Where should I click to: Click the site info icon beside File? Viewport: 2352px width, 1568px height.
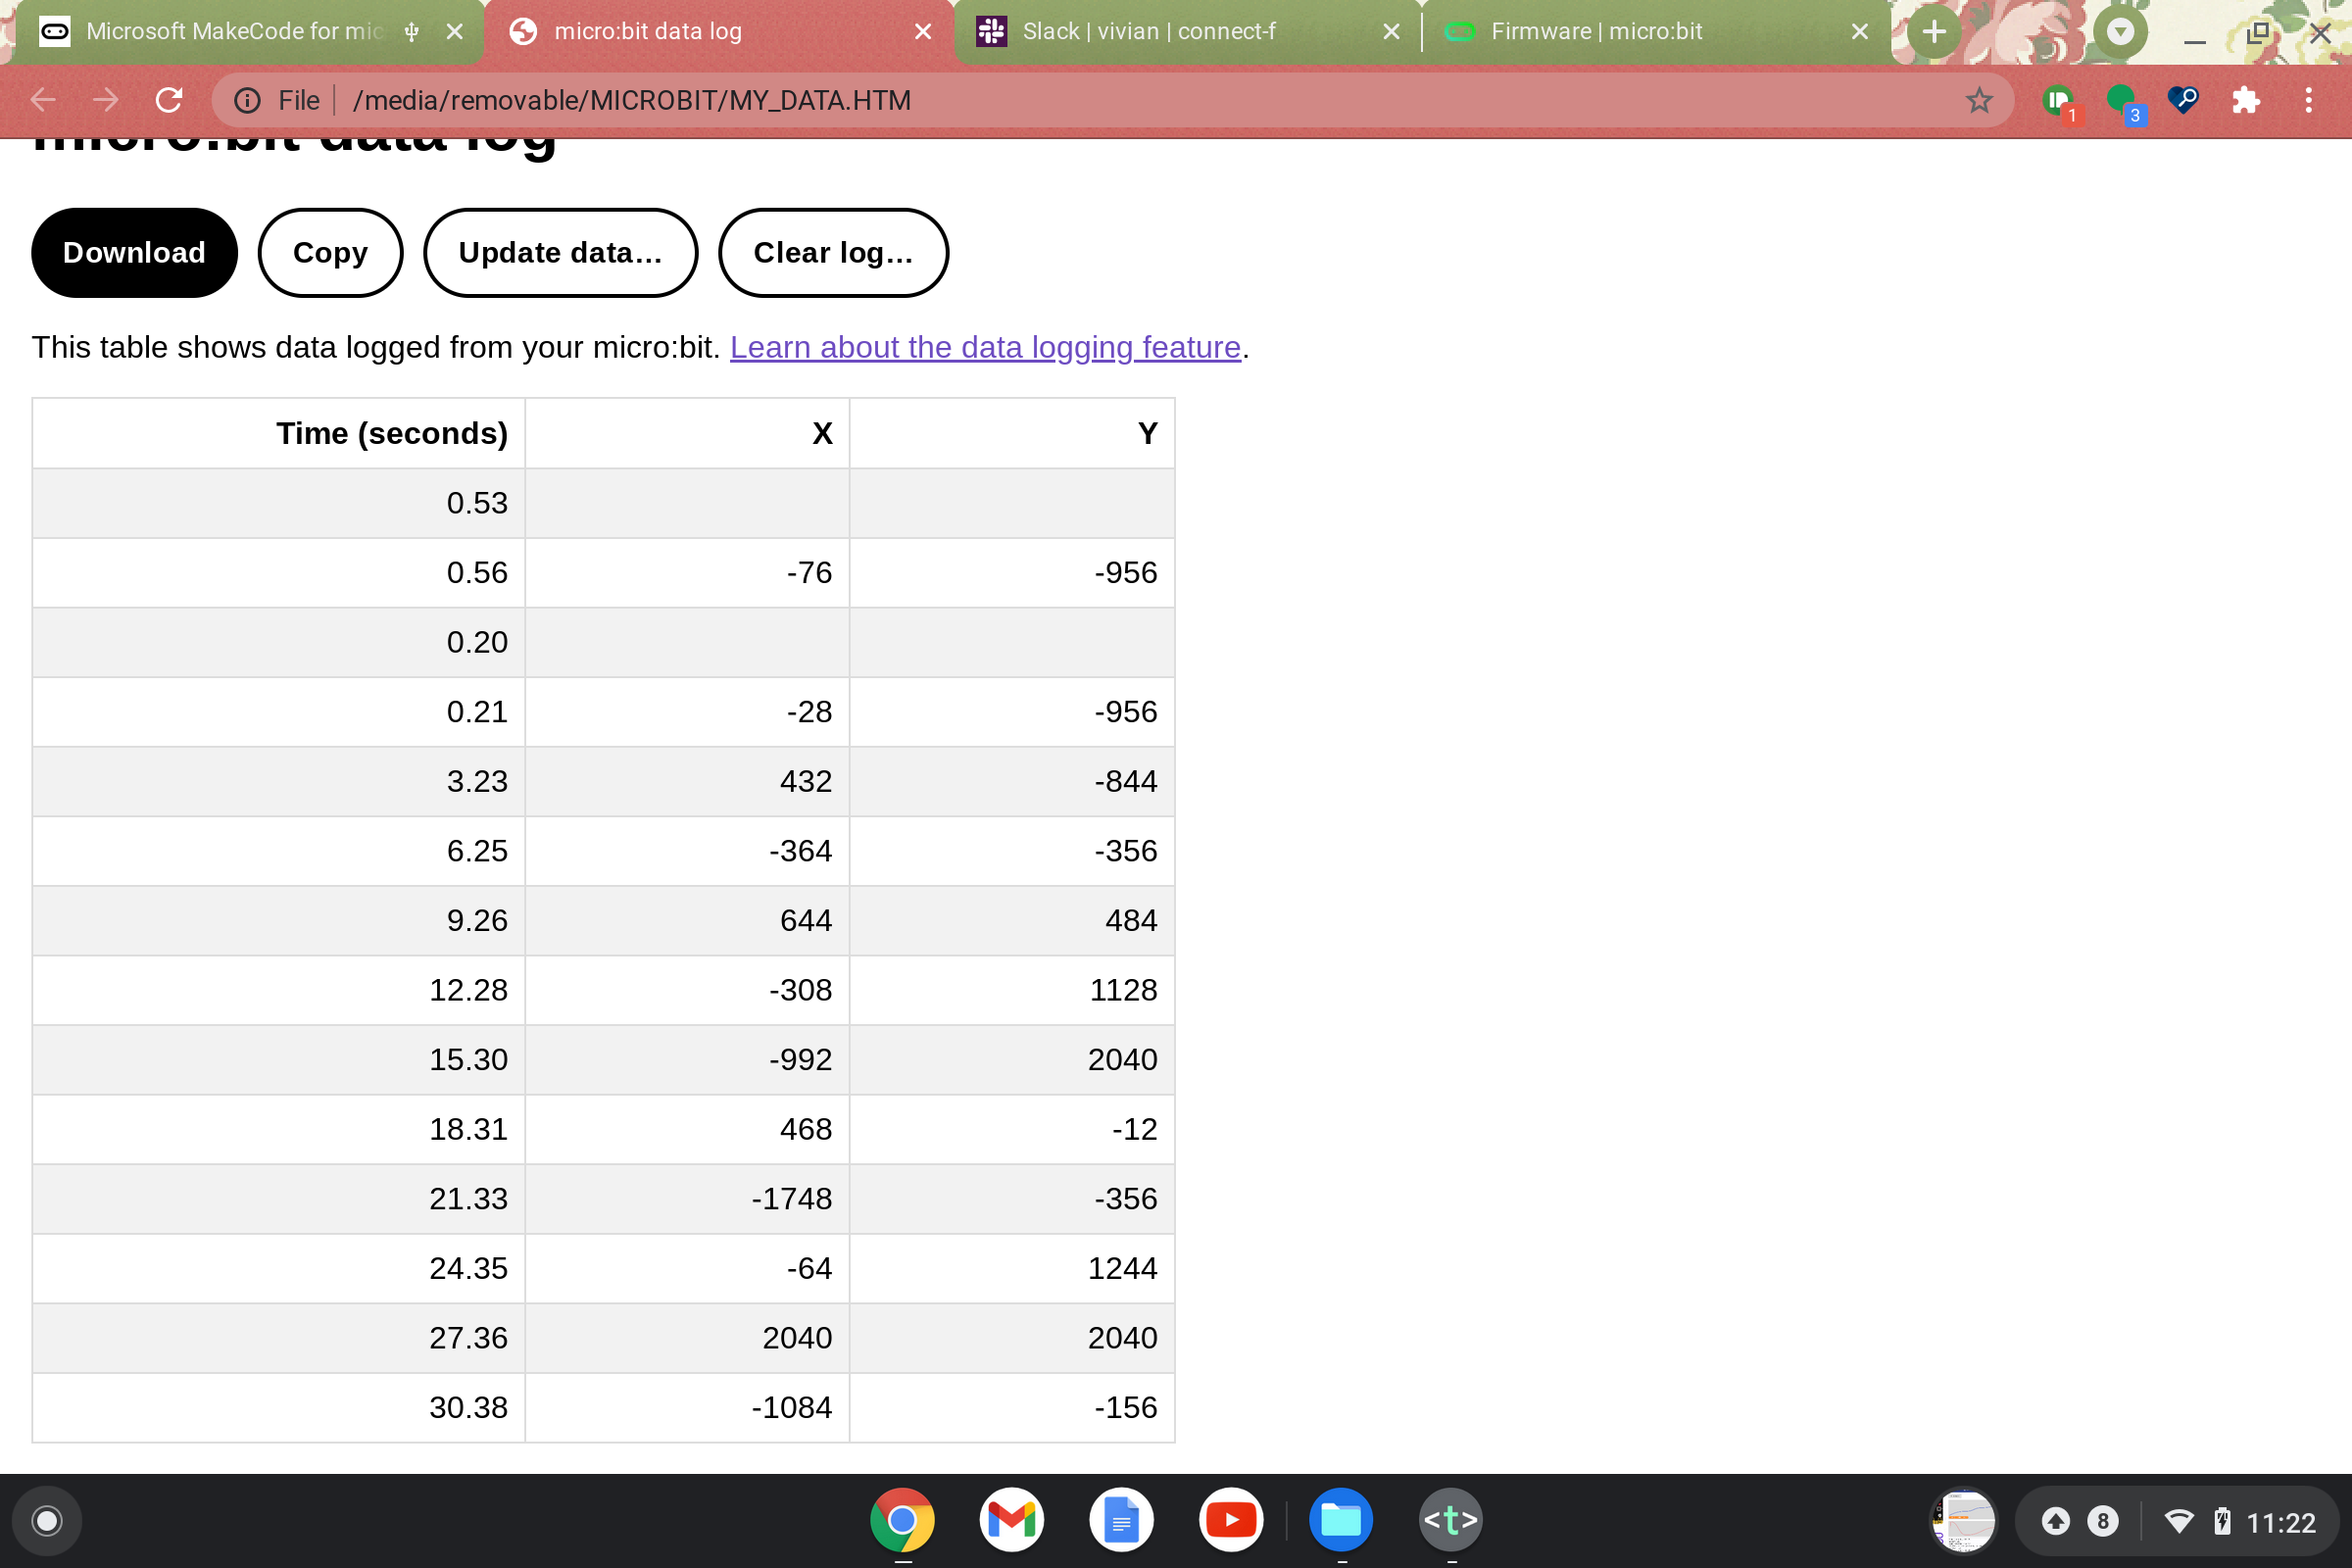point(247,100)
